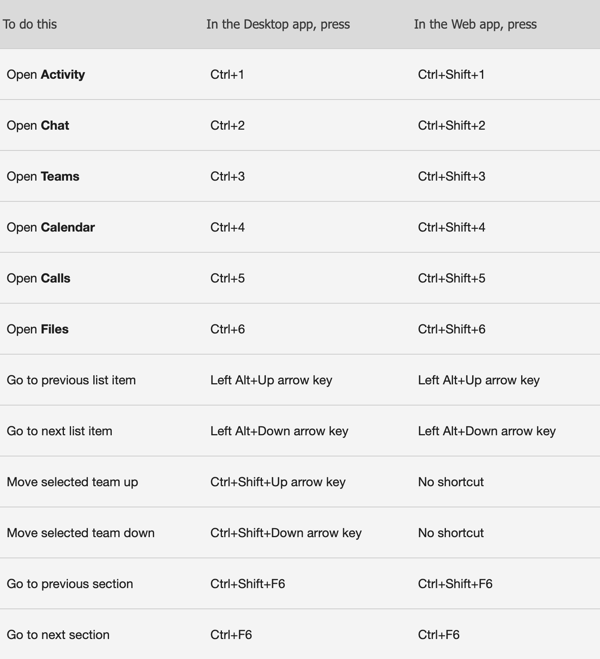
Task: Click the 'To do this' column header
Action: click(x=29, y=24)
